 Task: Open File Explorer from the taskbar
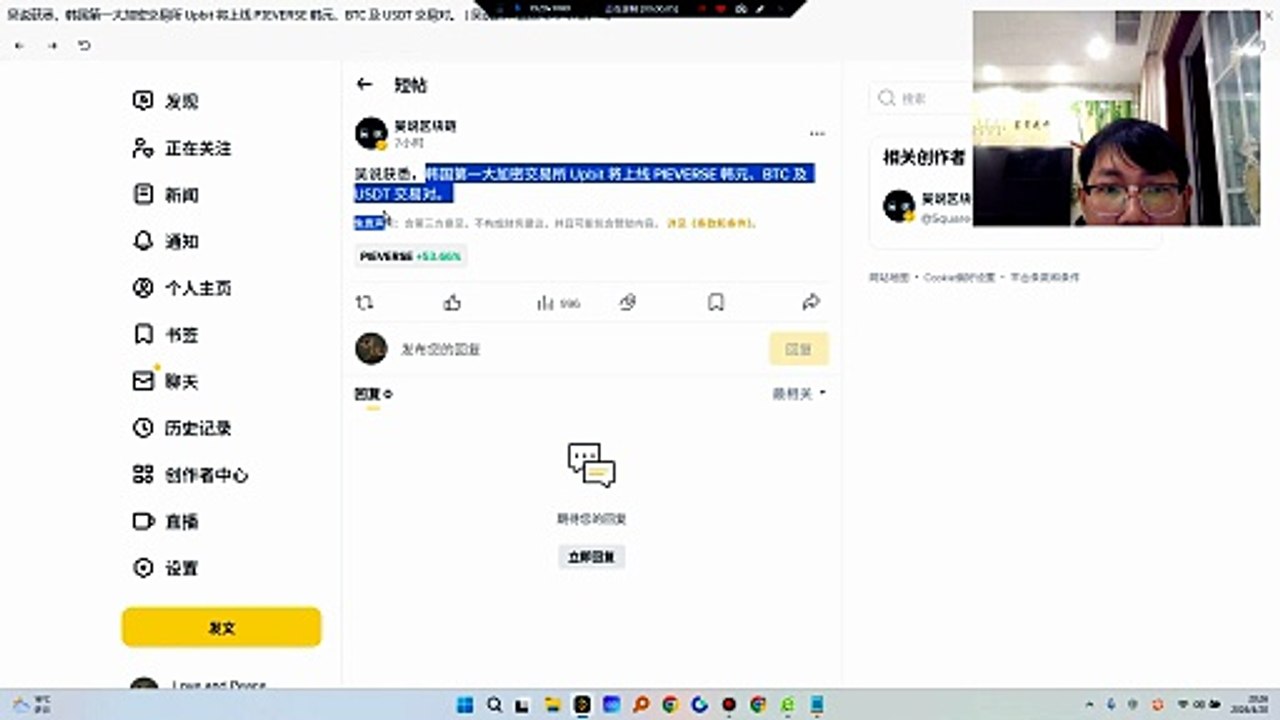[554, 705]
